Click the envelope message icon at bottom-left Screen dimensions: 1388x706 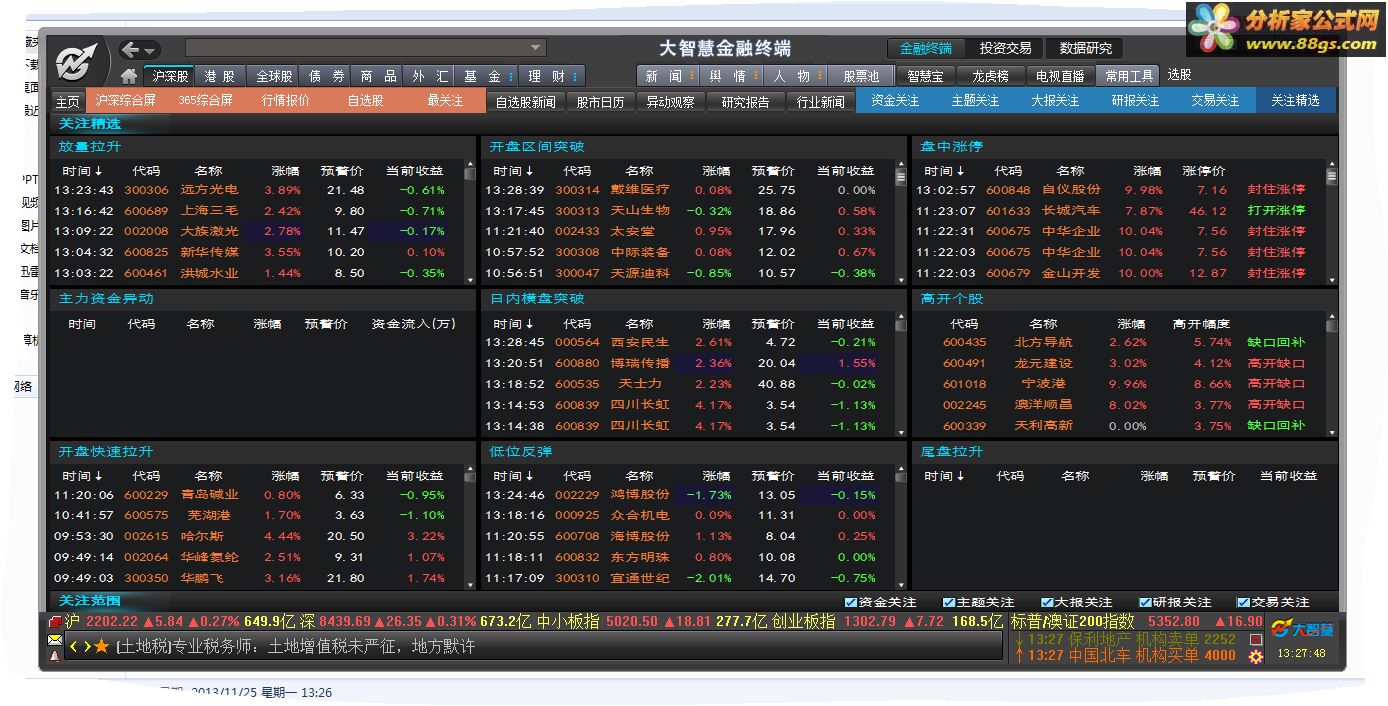click(x=55, y=640)
